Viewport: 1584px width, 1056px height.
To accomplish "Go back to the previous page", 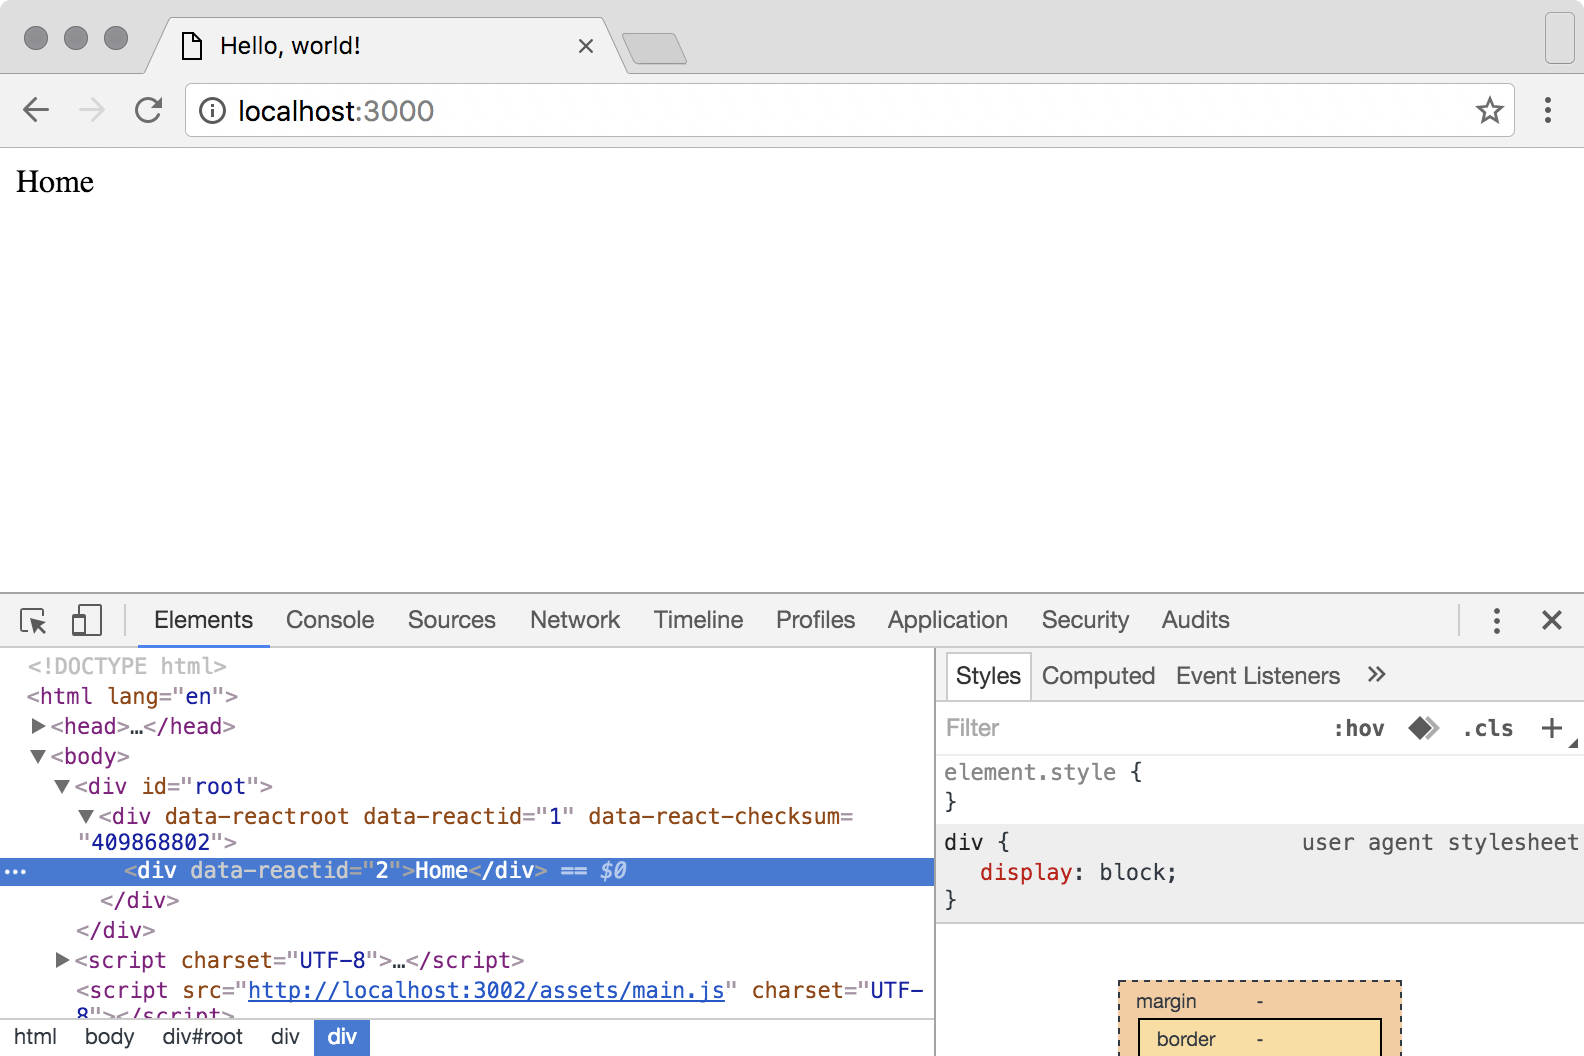I will [x=36, y=110].
